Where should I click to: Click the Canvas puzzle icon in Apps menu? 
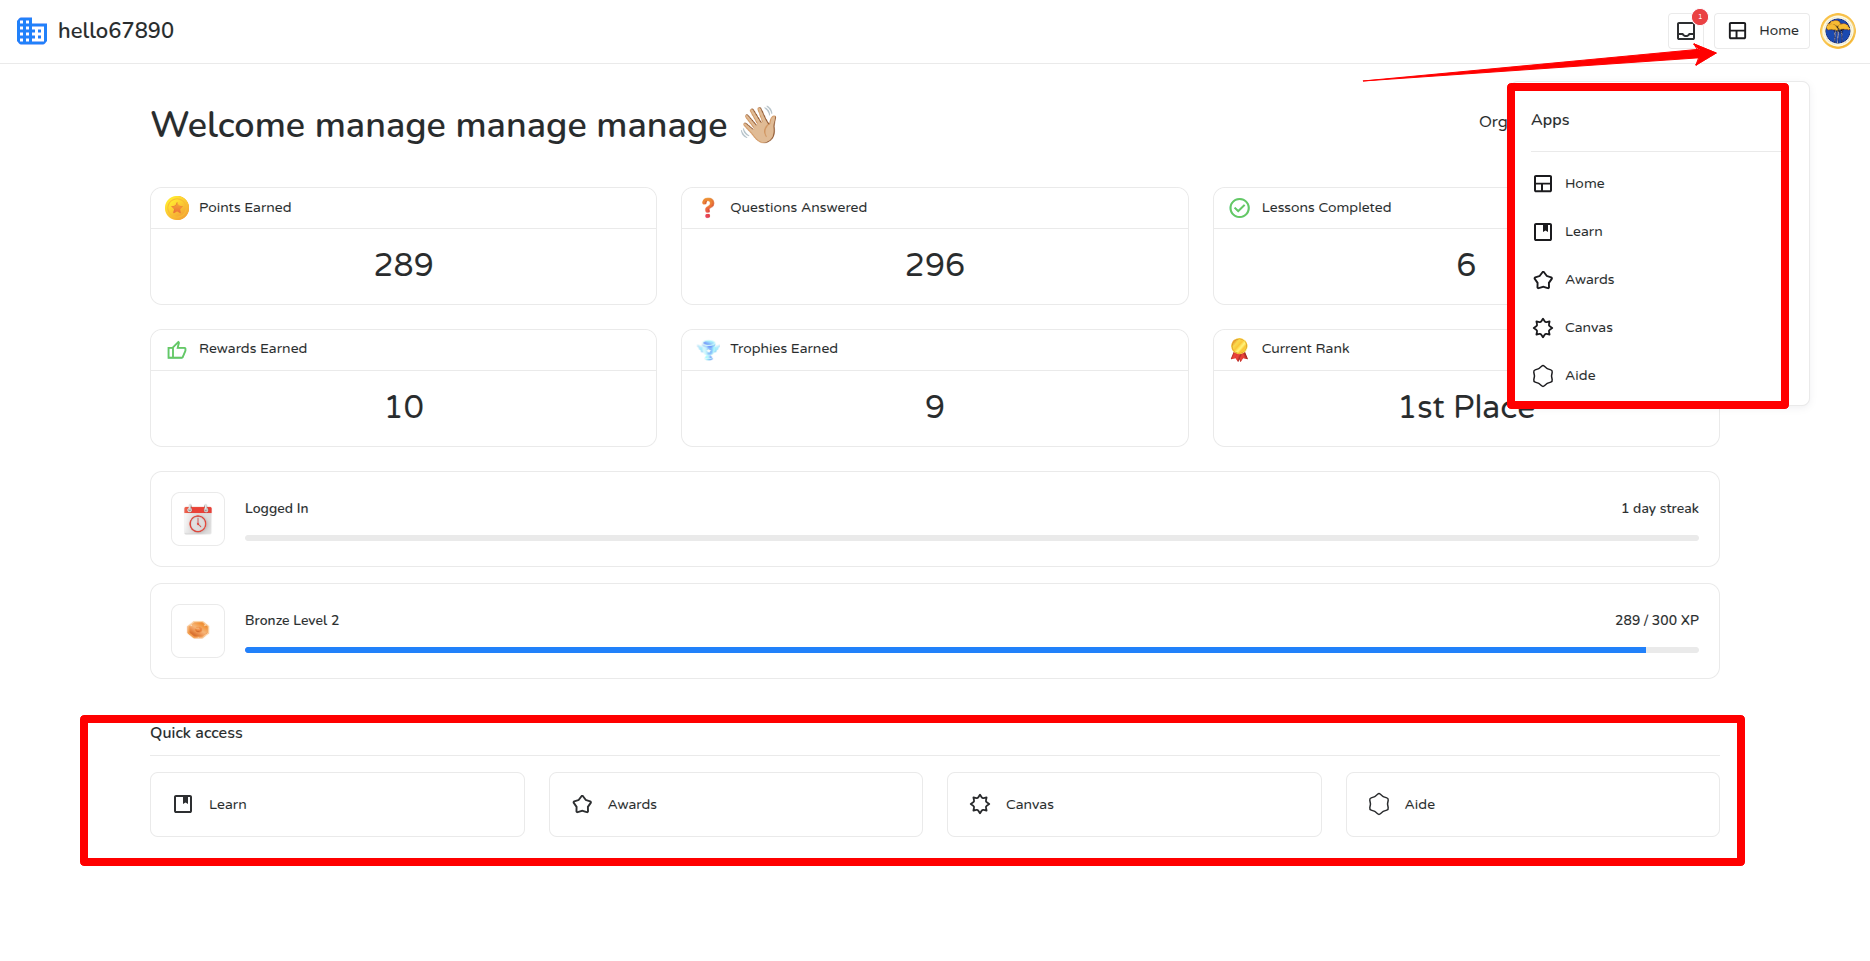pos(1543,328)
